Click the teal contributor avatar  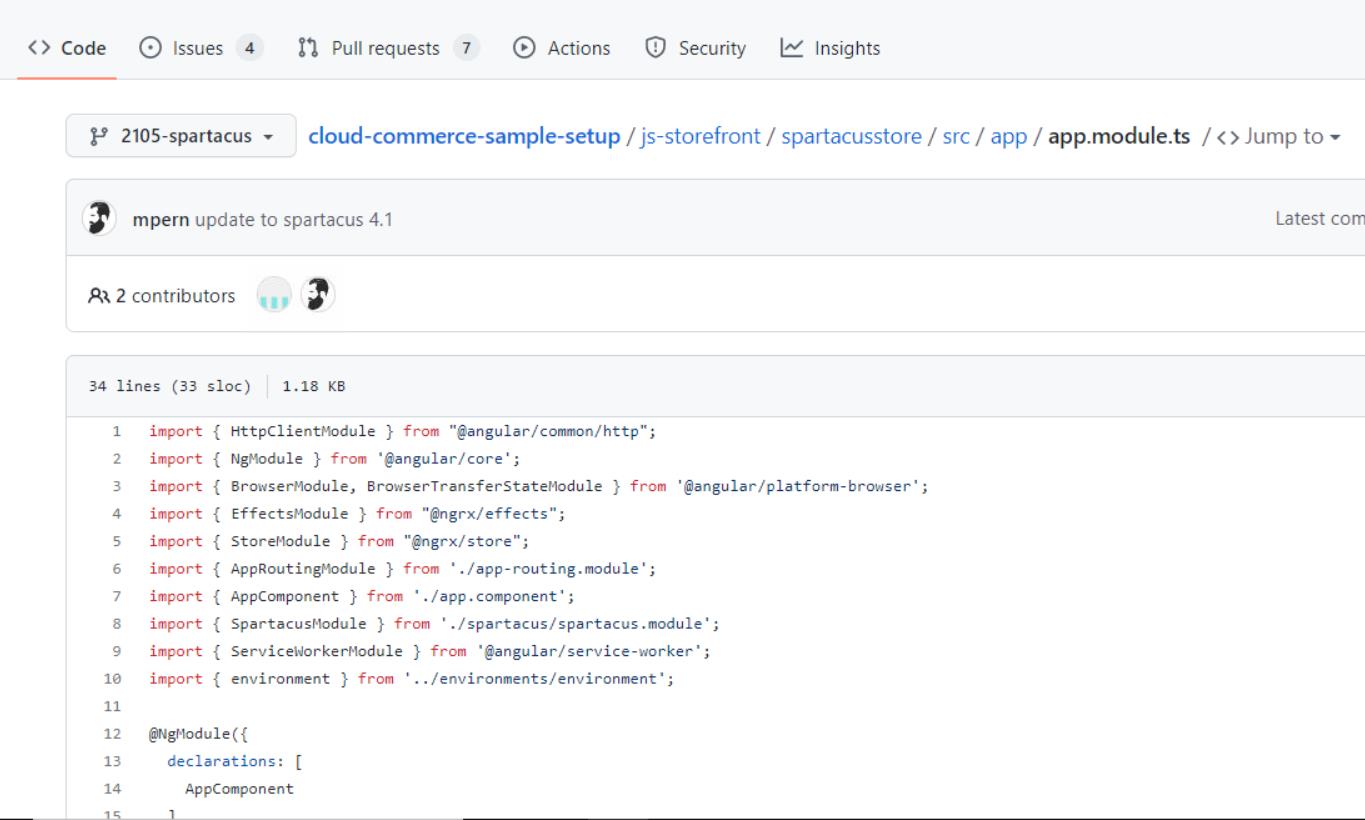(x=274, y=295)
